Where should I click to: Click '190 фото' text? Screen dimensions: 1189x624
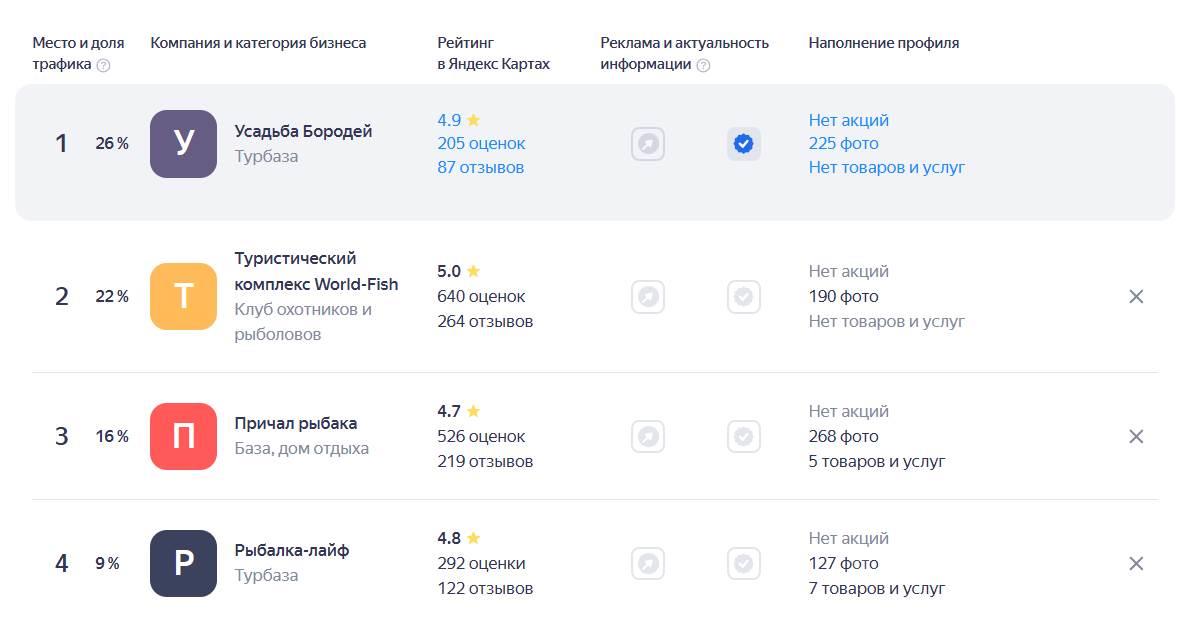(843, 296)
